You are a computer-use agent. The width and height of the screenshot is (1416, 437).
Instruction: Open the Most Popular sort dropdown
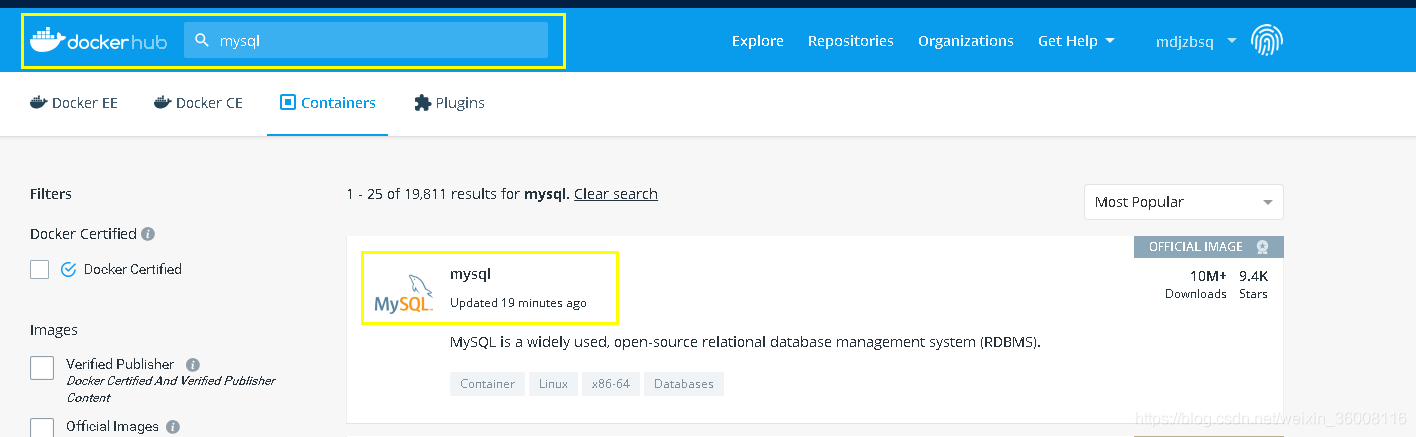coord(1183,202)
